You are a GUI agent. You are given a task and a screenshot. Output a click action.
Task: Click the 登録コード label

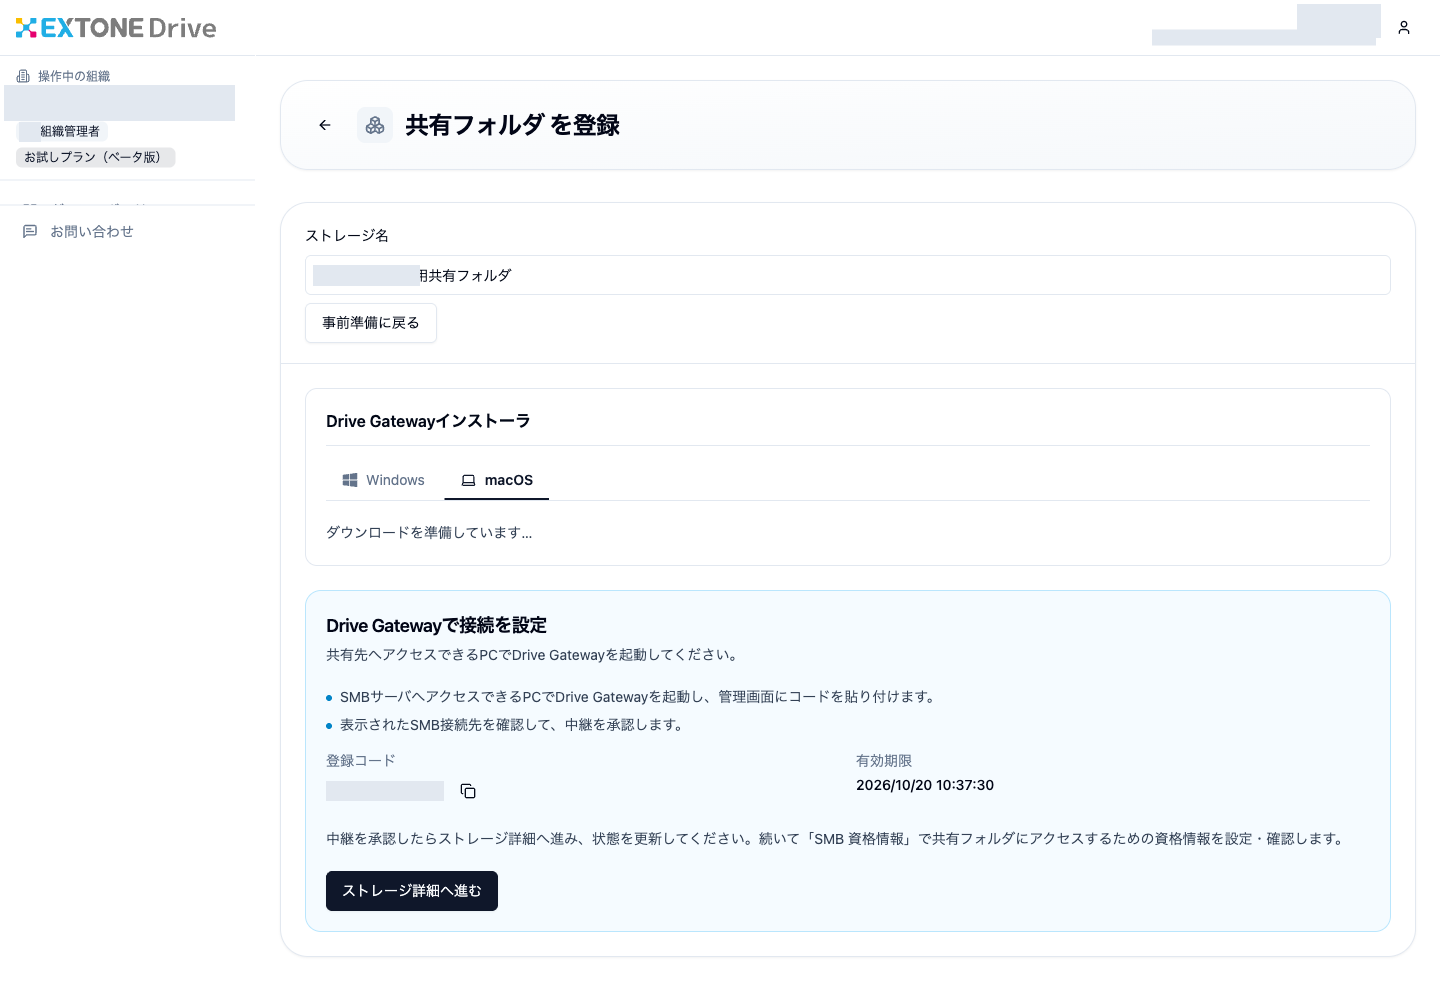[361, 761]
